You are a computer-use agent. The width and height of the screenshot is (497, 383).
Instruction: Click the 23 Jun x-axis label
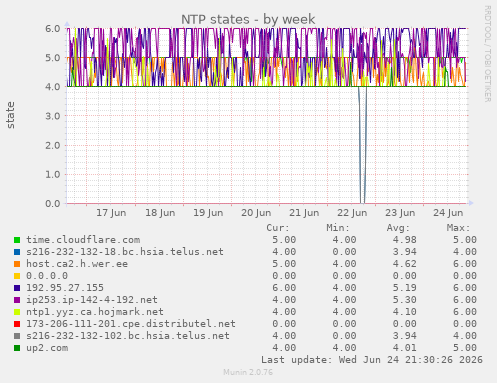[x=400, y=213]
